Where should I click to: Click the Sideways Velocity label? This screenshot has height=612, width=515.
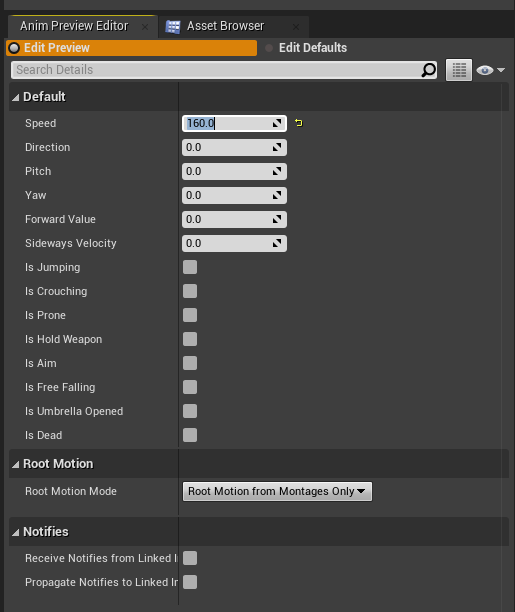pyautogui.click(x=71, y=244)
